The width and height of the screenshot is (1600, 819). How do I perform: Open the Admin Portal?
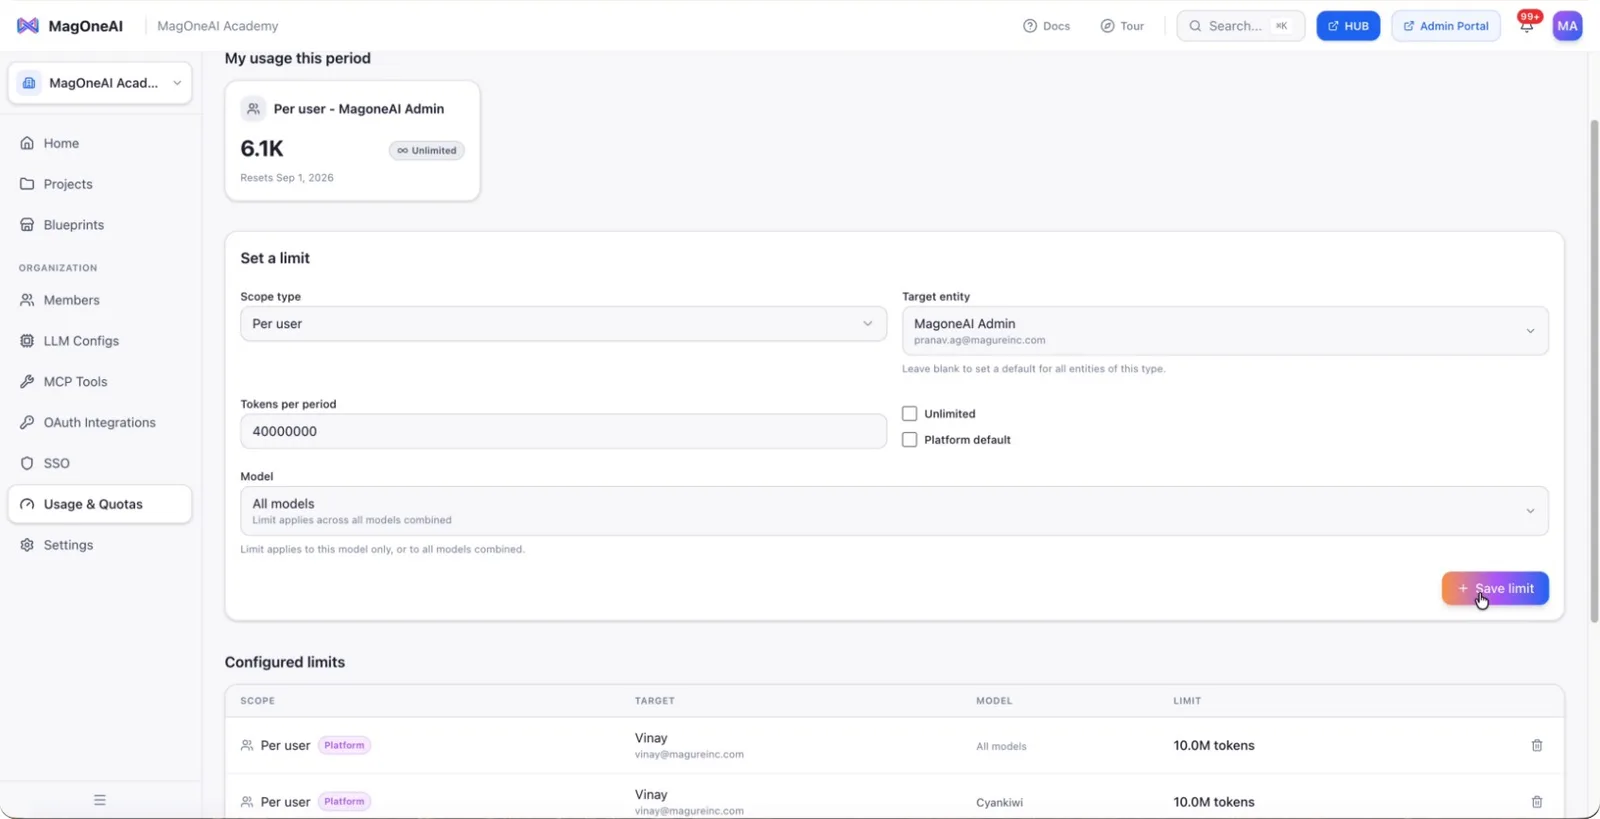pyautogui.click(x=1446, y=26)
